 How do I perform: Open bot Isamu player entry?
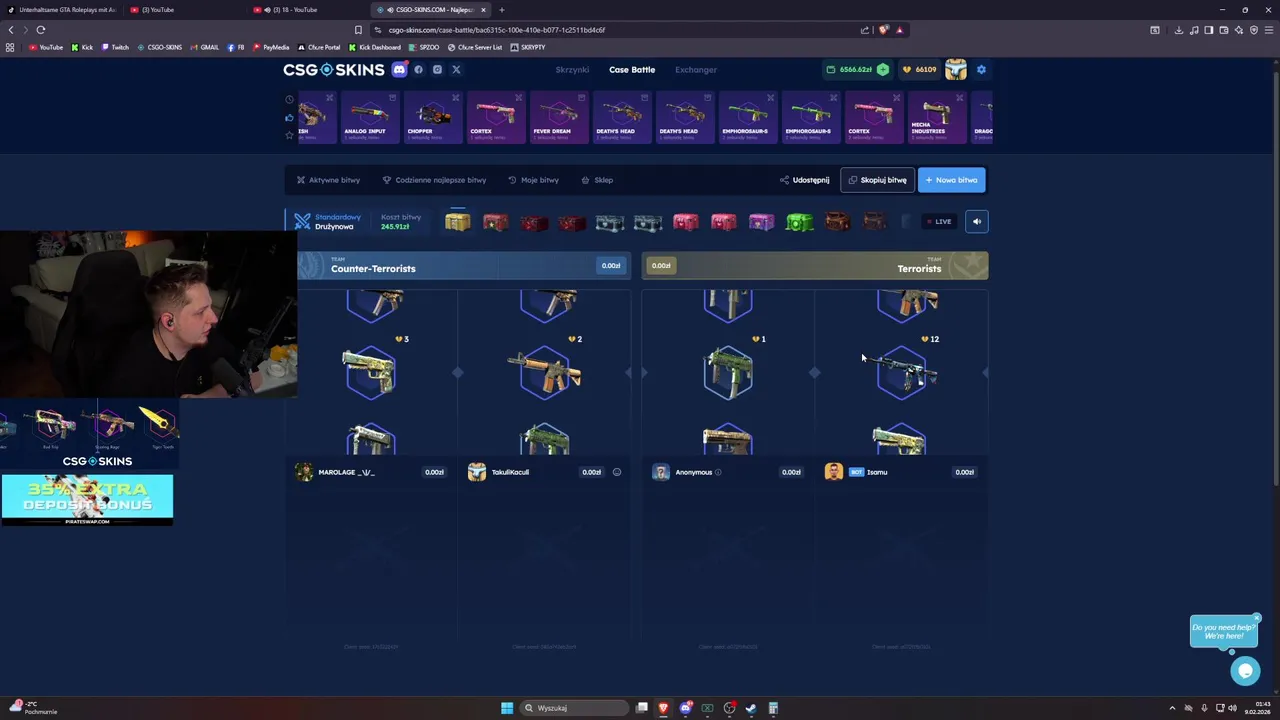(876, 472)
